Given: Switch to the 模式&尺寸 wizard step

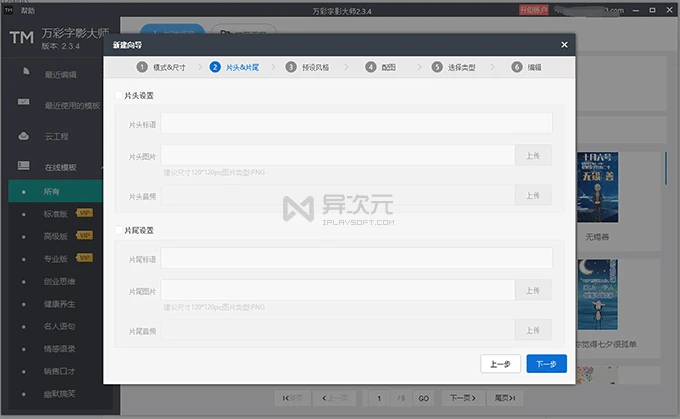Looking at the screenshot, I should pyautogui.click(x=169, y=67).
